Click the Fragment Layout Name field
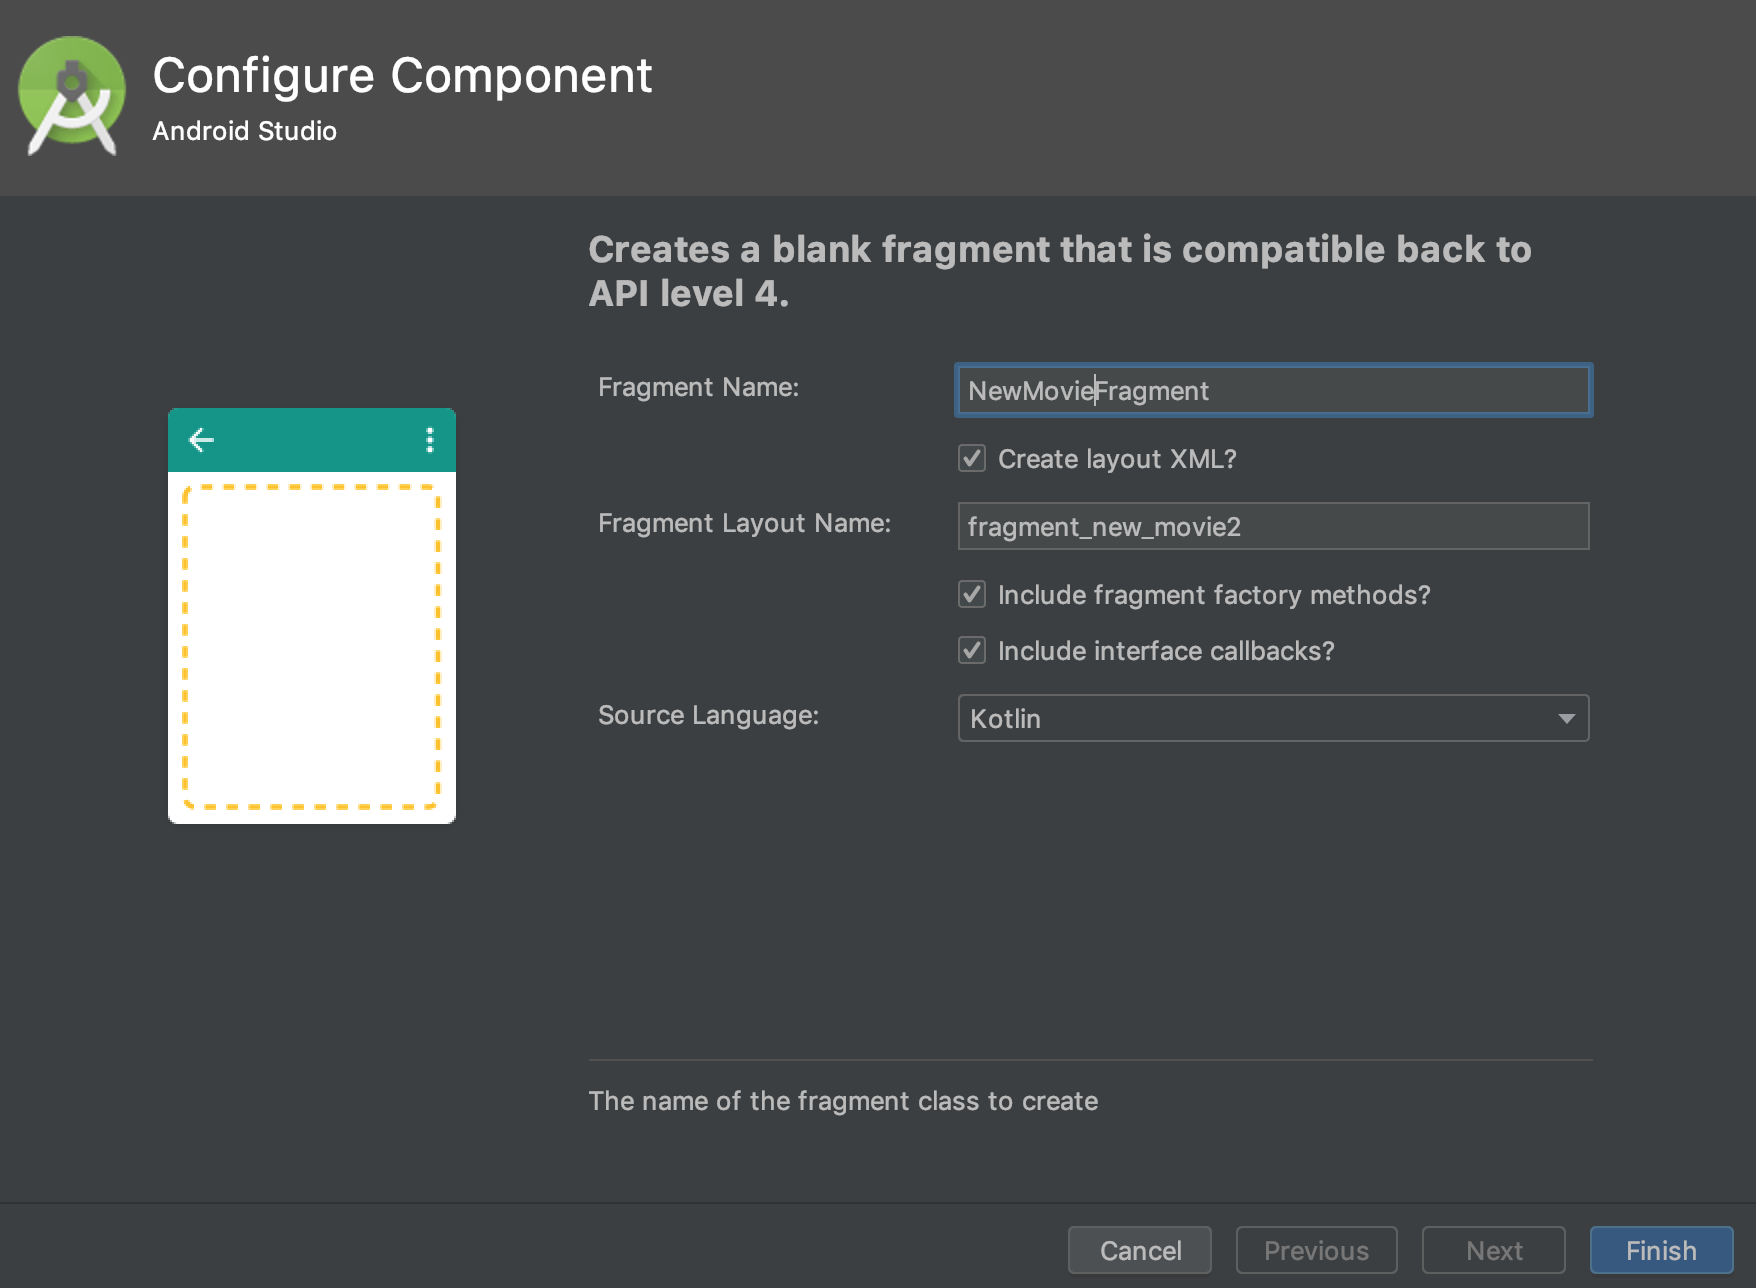The image size is (1756, 1288). pos(1272,527)
